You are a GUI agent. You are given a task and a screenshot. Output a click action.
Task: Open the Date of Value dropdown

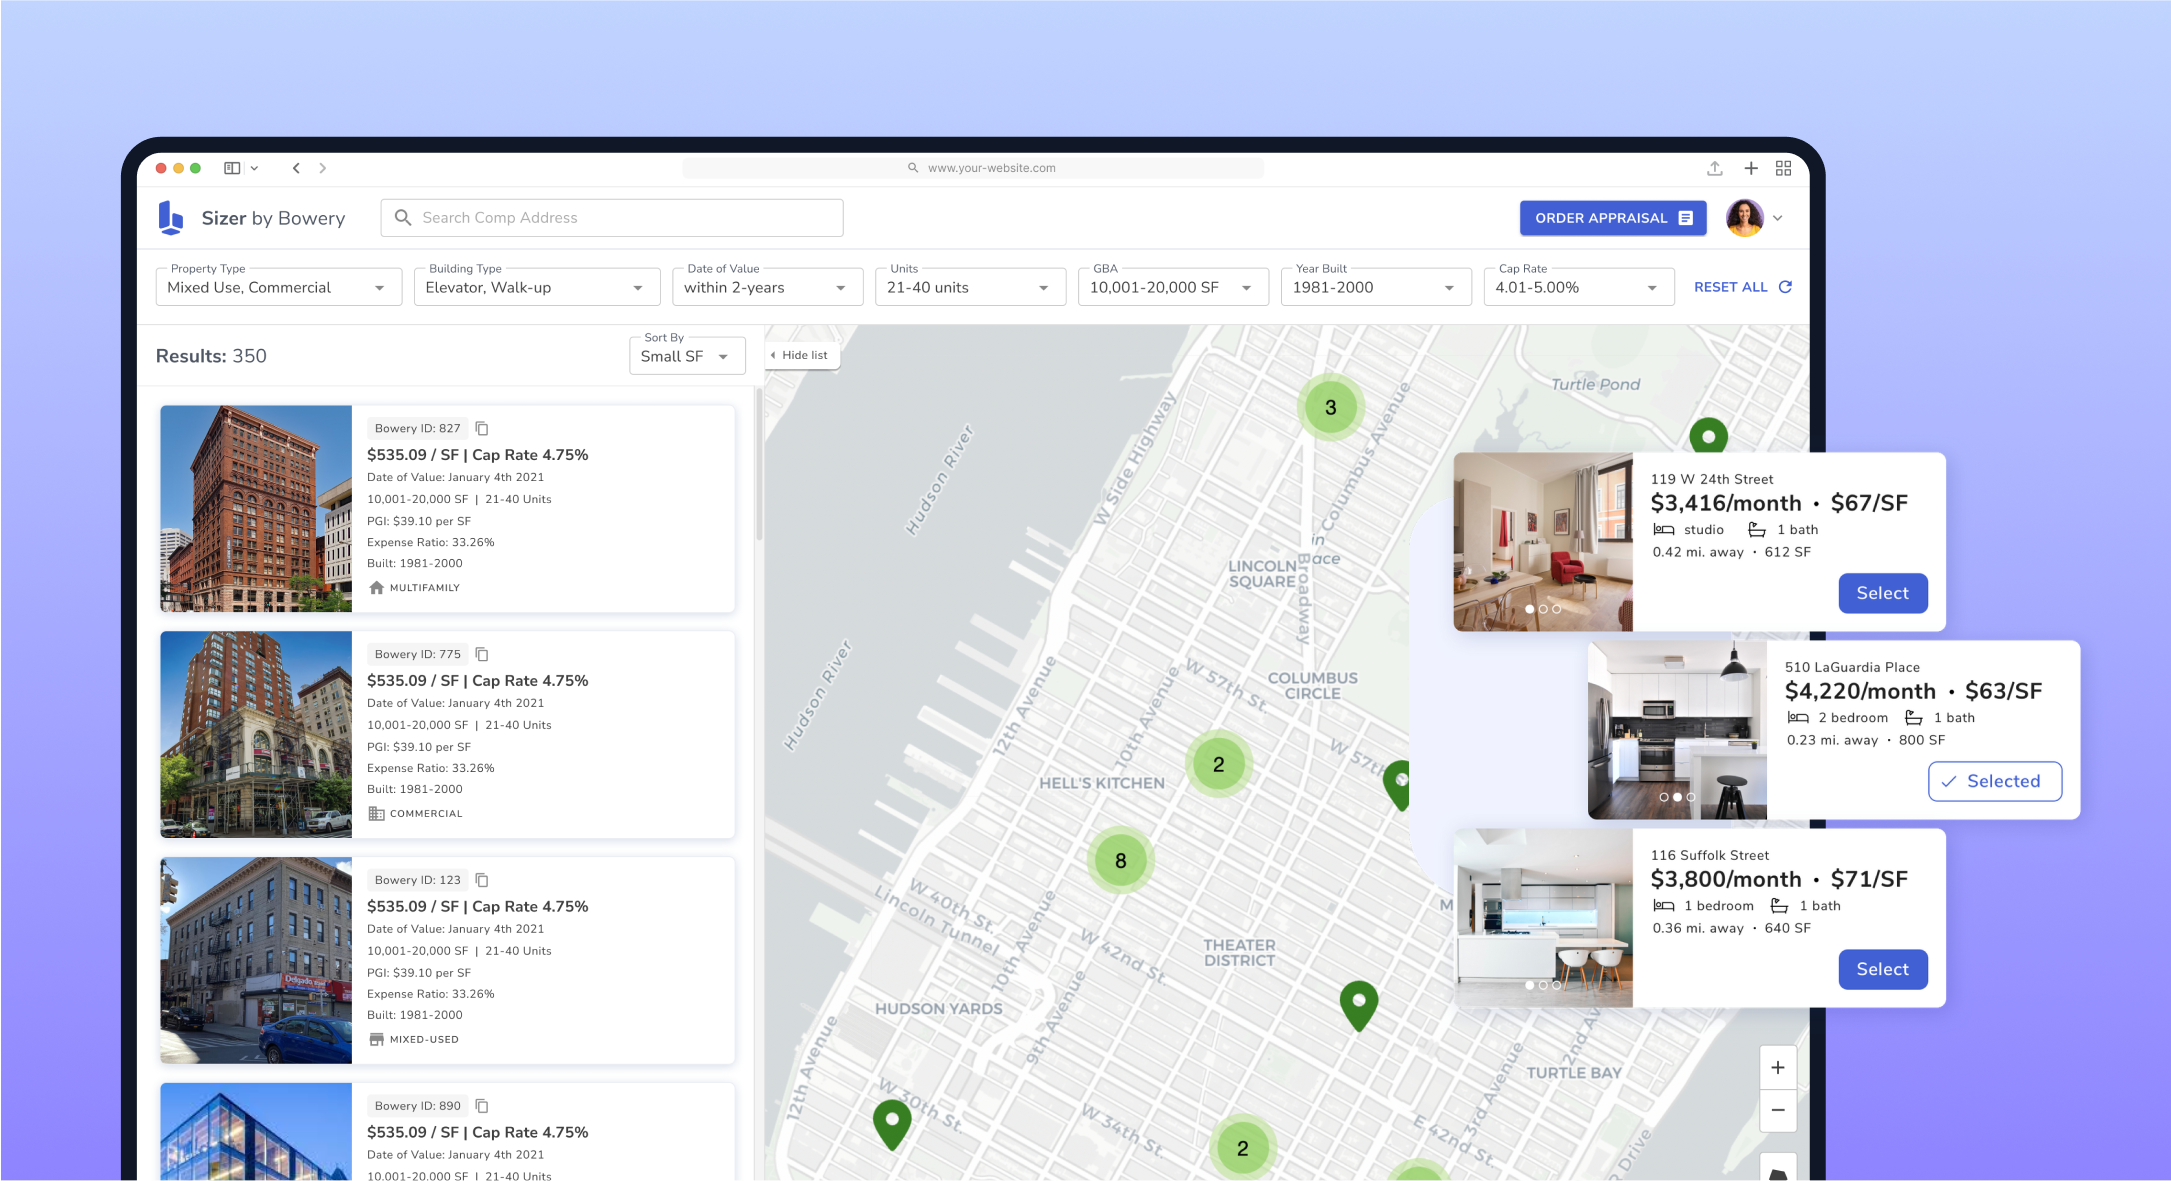(767, 287)
